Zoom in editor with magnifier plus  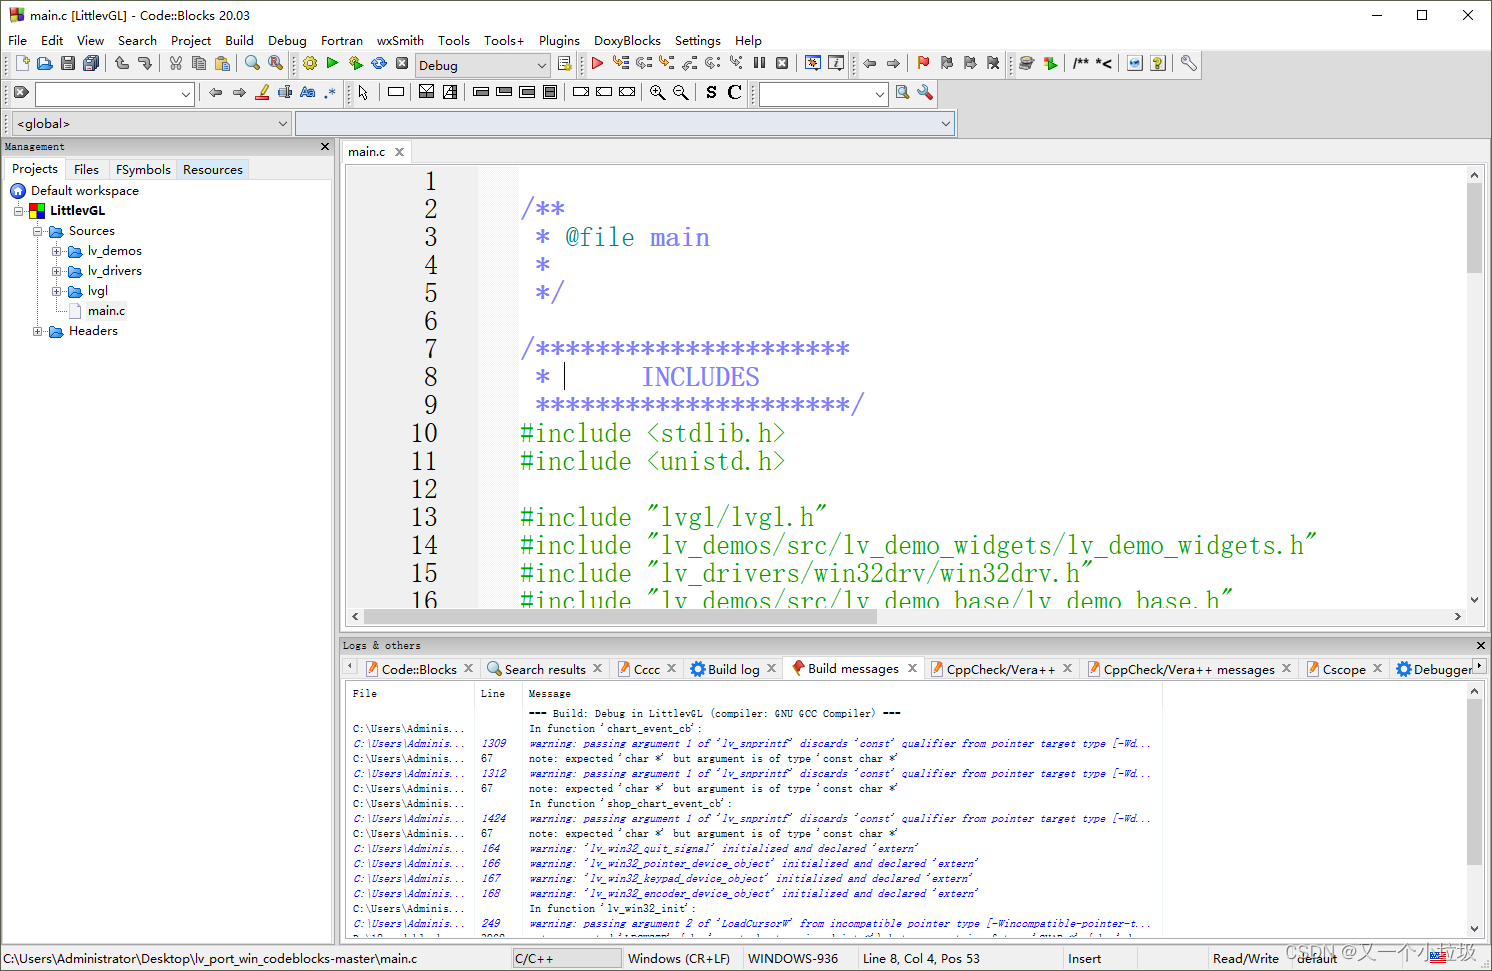tap(657, 93)
